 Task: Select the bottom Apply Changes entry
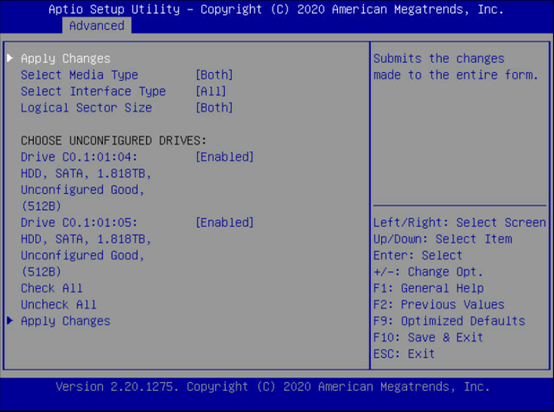[x=66, y=321]
